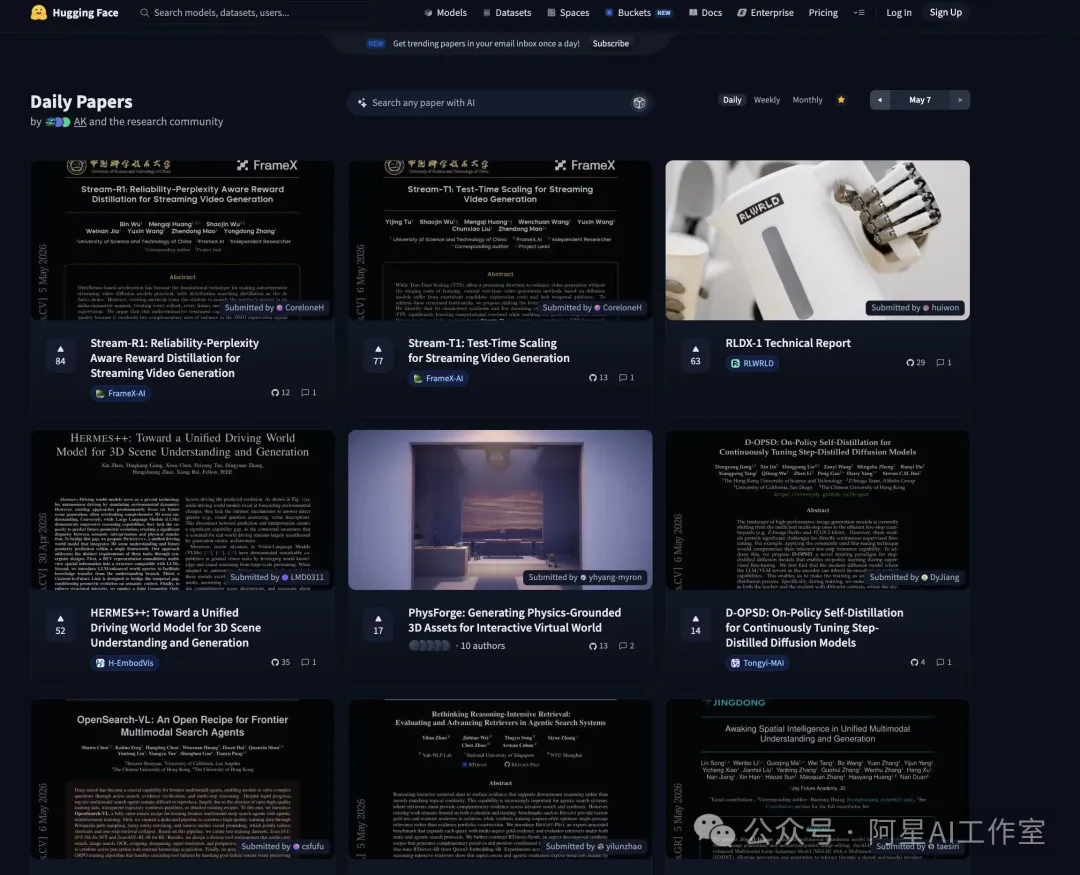Screen dimensions: 1080x875
Task: Click the H-EmbodVis organization tag
Action: point(125,663)
